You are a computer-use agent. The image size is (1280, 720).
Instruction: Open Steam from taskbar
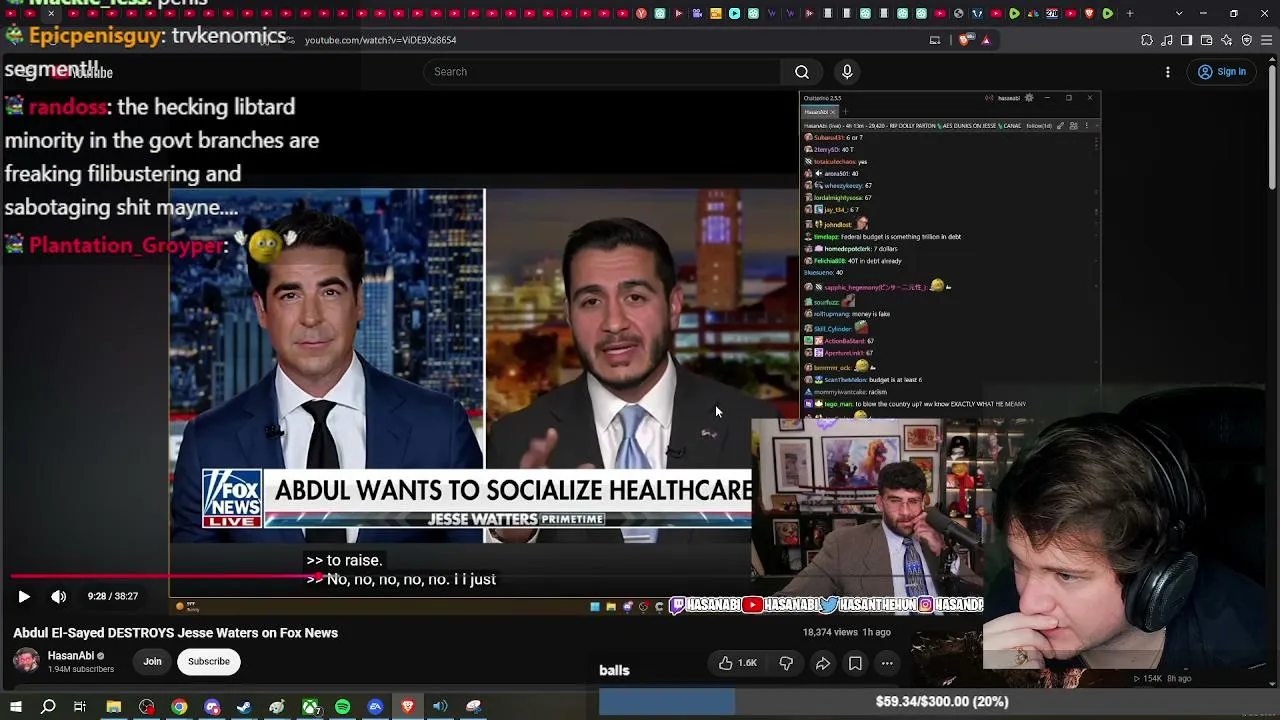pyautogui.click(x=244, y=707)
